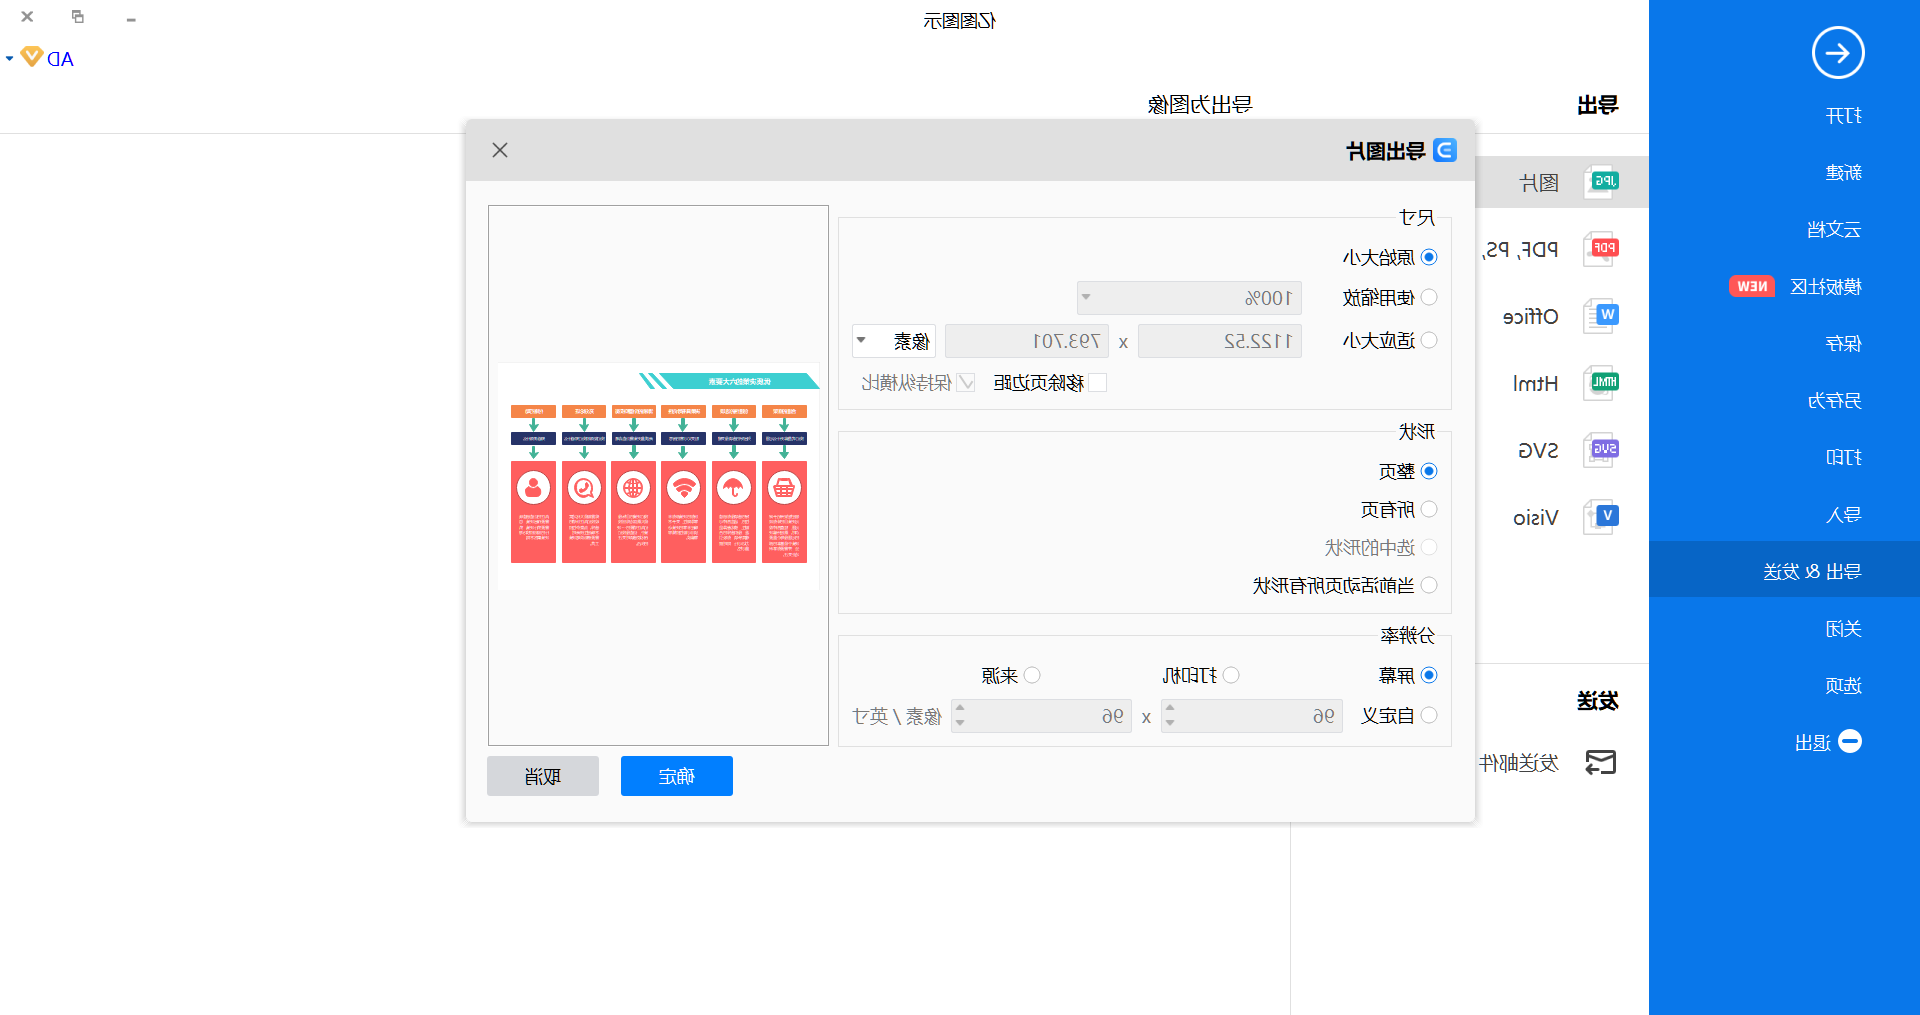The image size is (1920, 1015).
Task: Open the 100% zoom dropdown
Action: 1189,298
